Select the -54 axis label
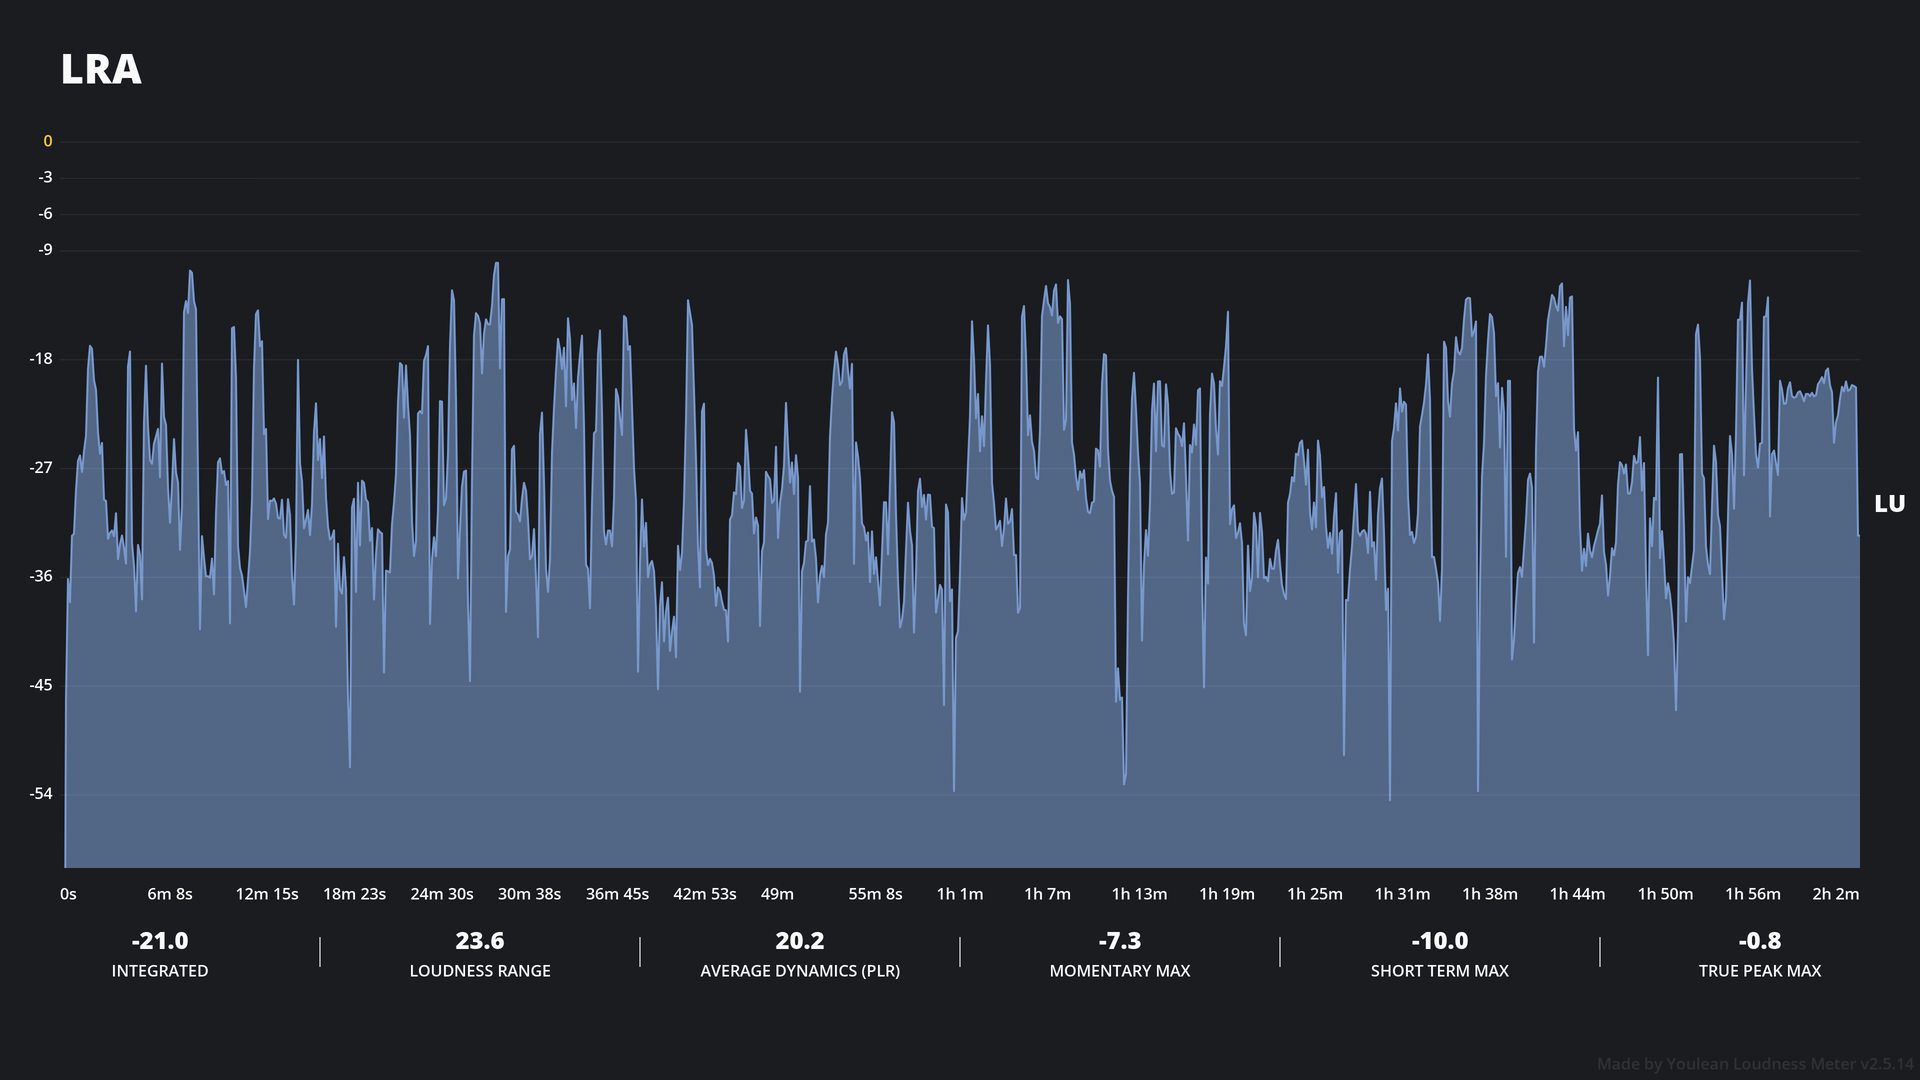Image resolution: width=1920 pixels, height=1080 pixels. [x=41, y=795]
